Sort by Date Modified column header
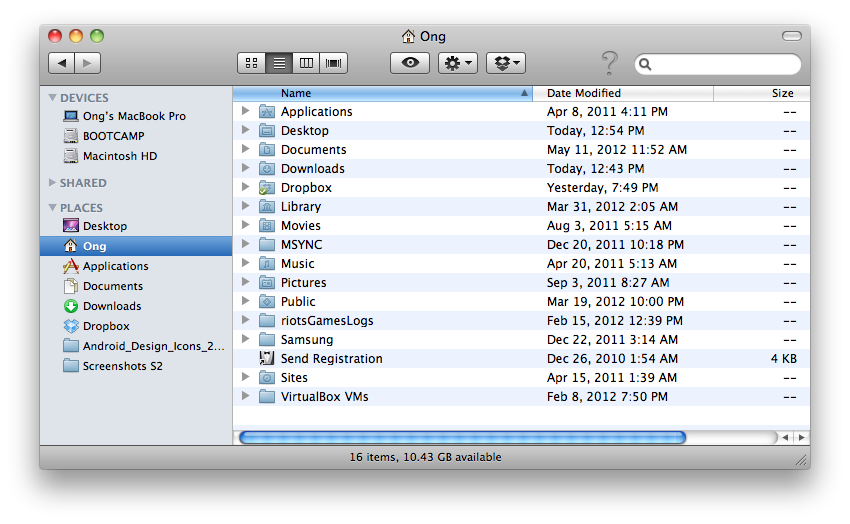Screen dimensions: 850x524 pyautogui.click(x=623, y=93)
